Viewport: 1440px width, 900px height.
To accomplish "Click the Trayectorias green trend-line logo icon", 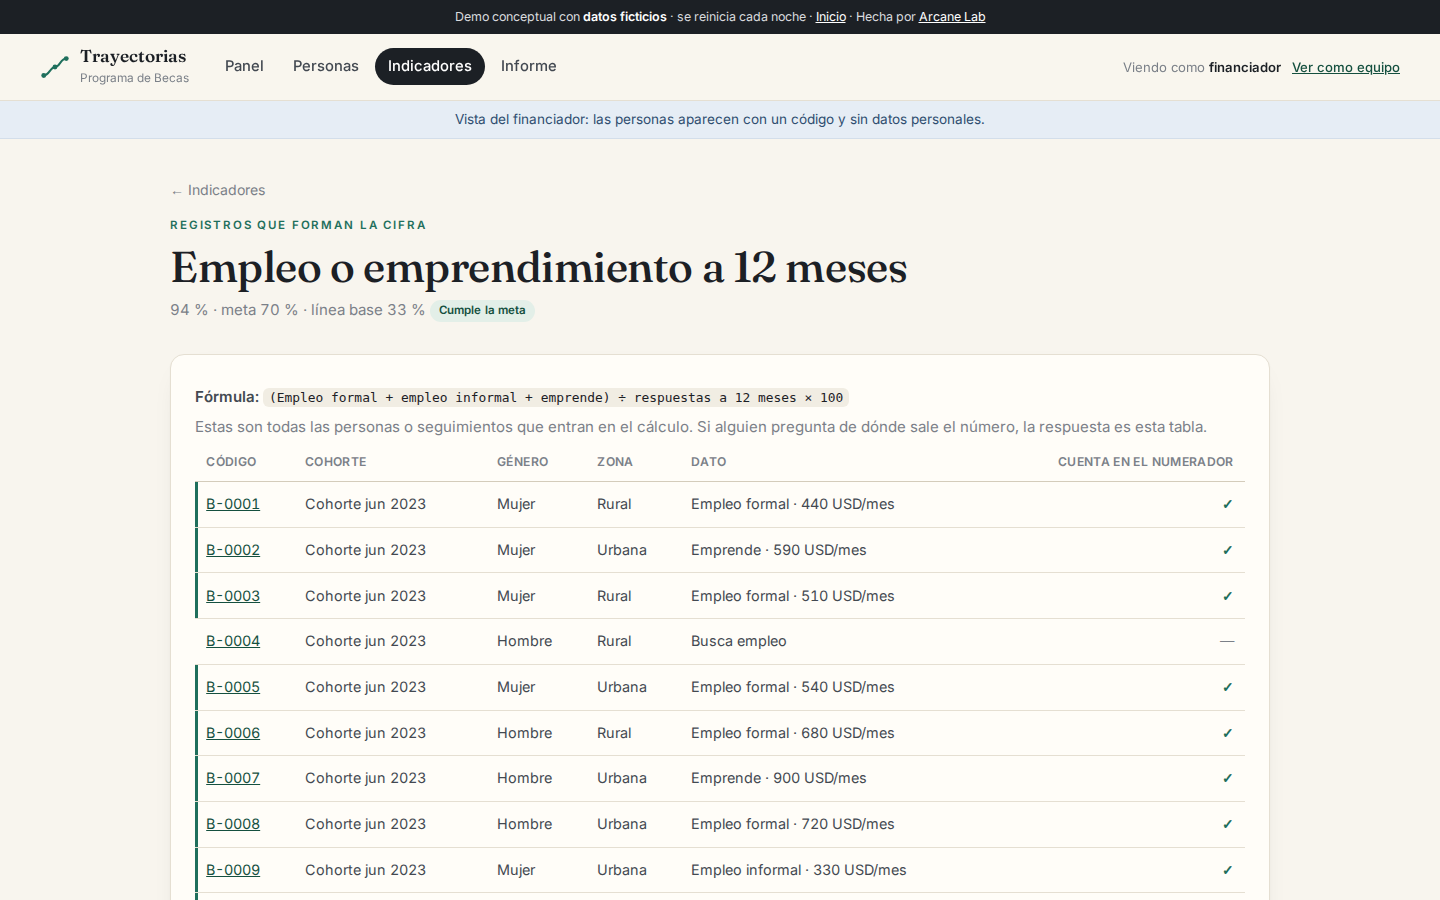I will tap(55, 67).
